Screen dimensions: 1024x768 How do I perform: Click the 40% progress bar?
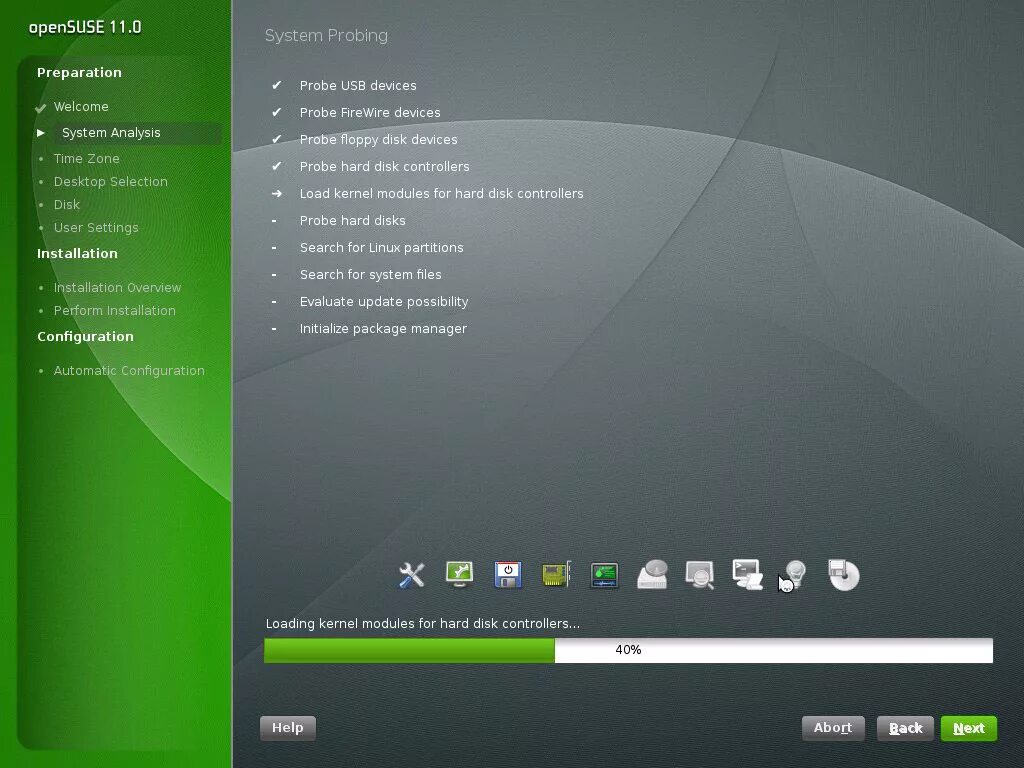(x=628, y=650)
